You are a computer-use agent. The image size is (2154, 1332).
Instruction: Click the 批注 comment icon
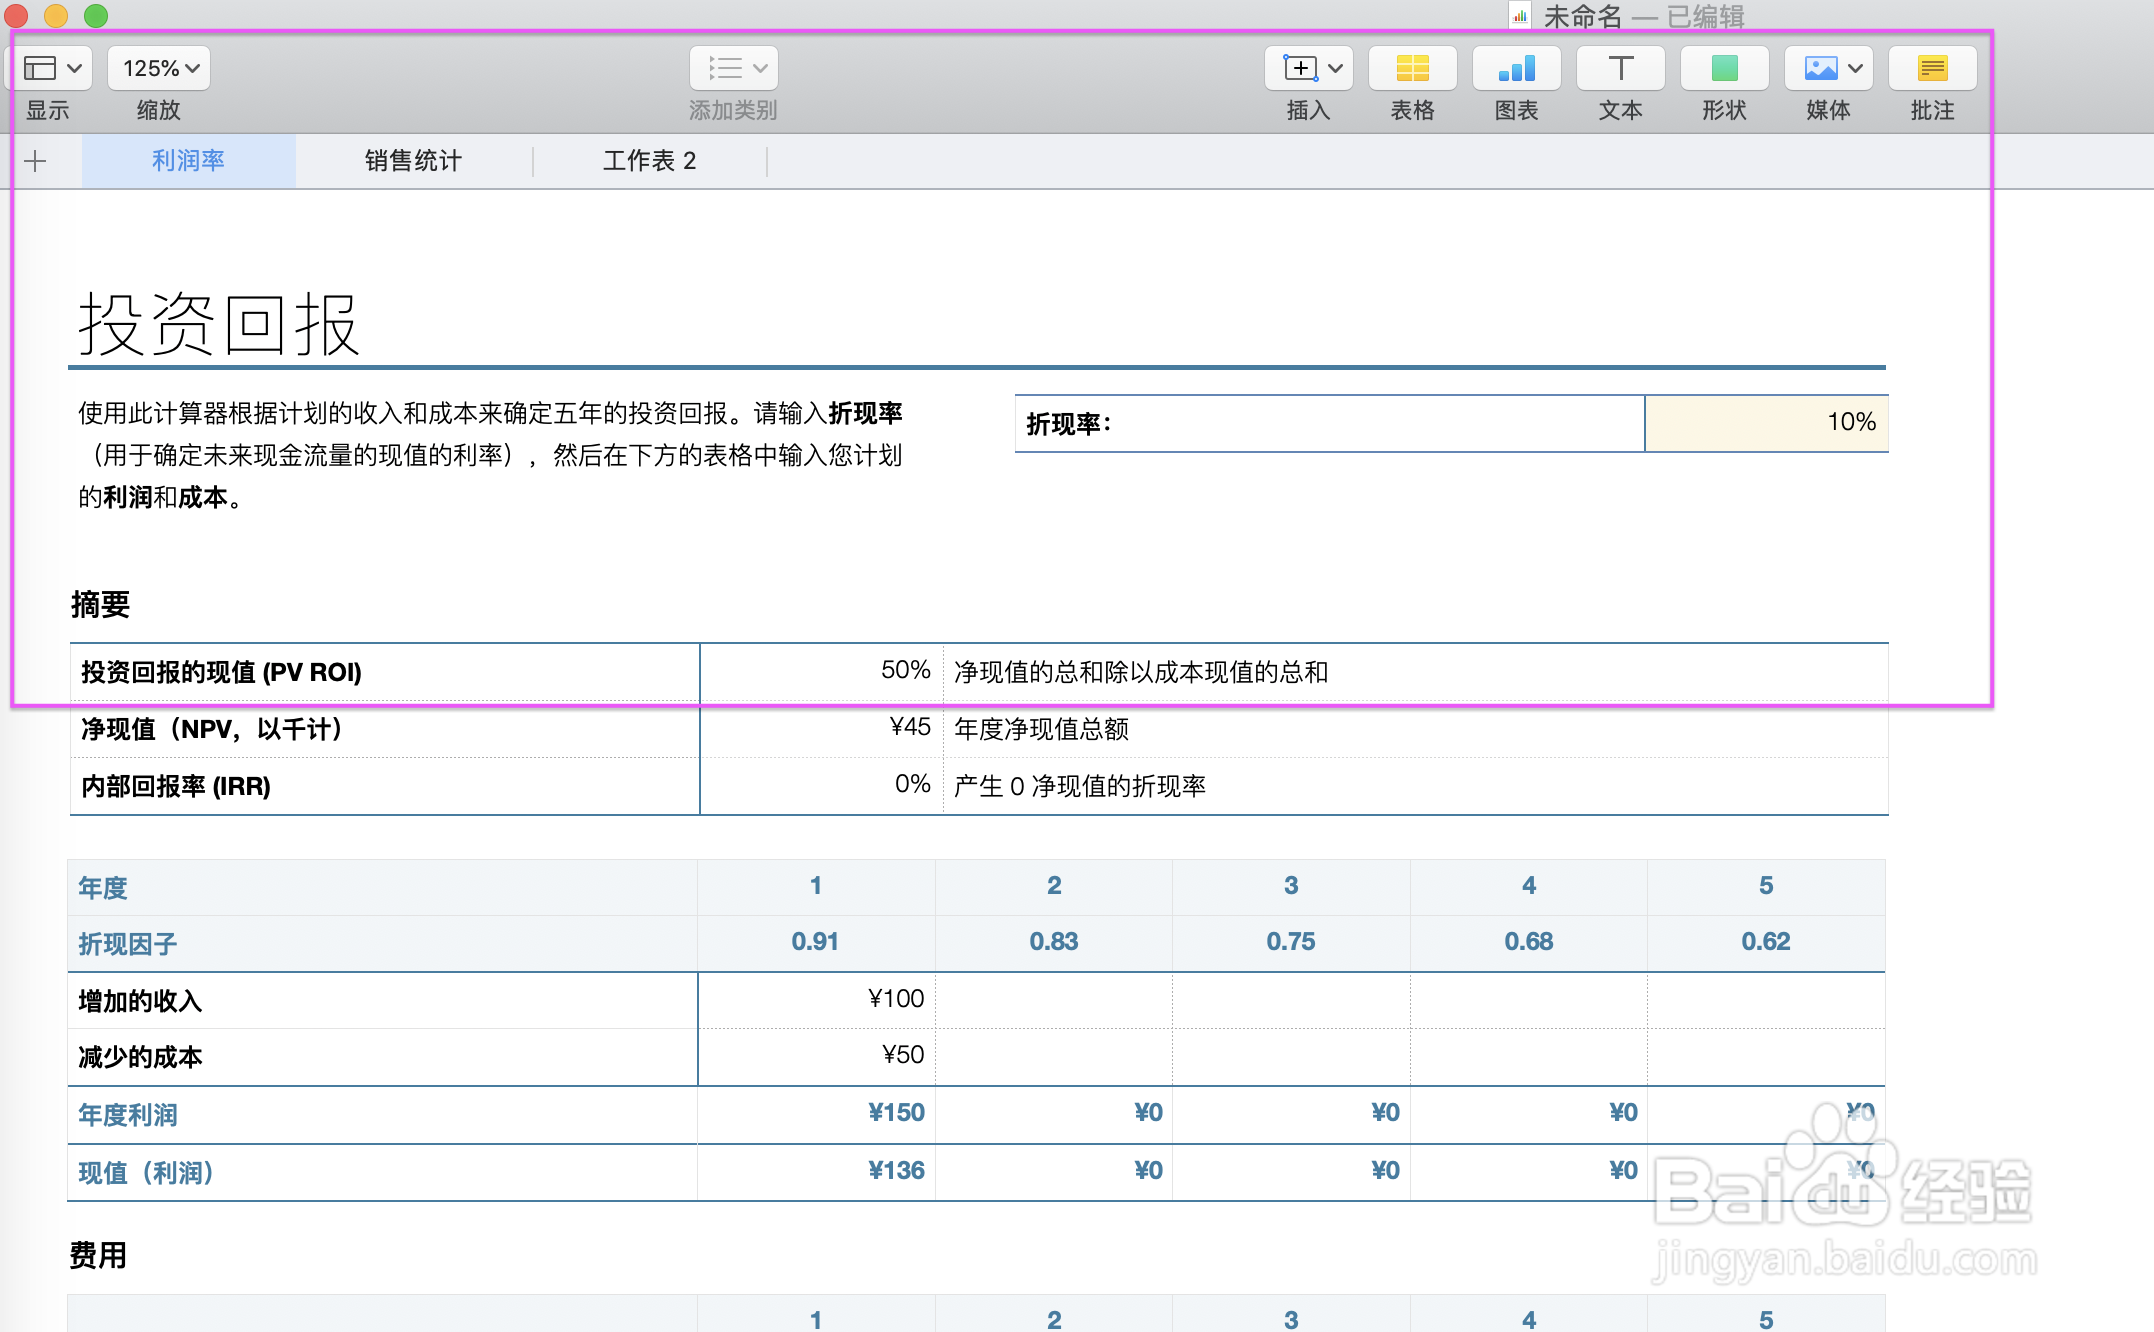1932,68
